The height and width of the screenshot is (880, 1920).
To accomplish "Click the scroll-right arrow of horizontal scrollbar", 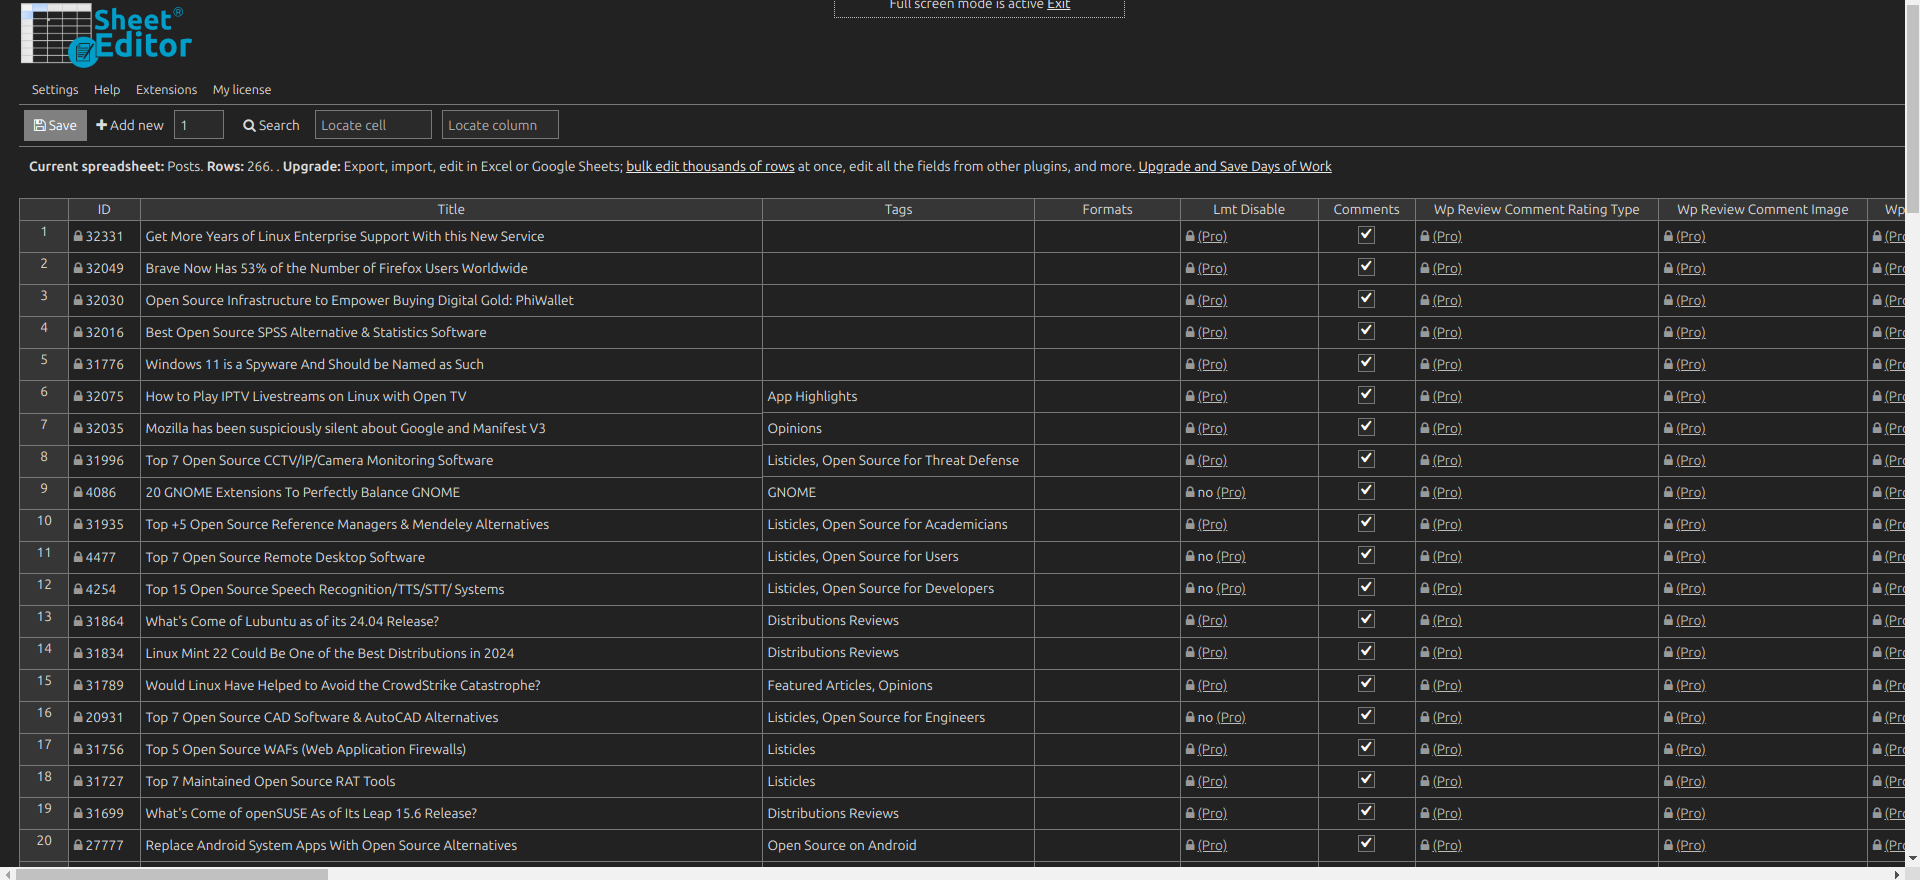I will 1896,874.
